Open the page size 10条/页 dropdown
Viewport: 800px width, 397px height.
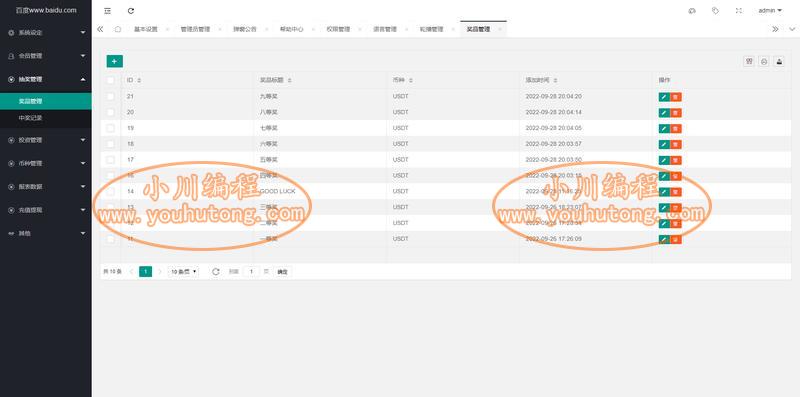[184, 272]
